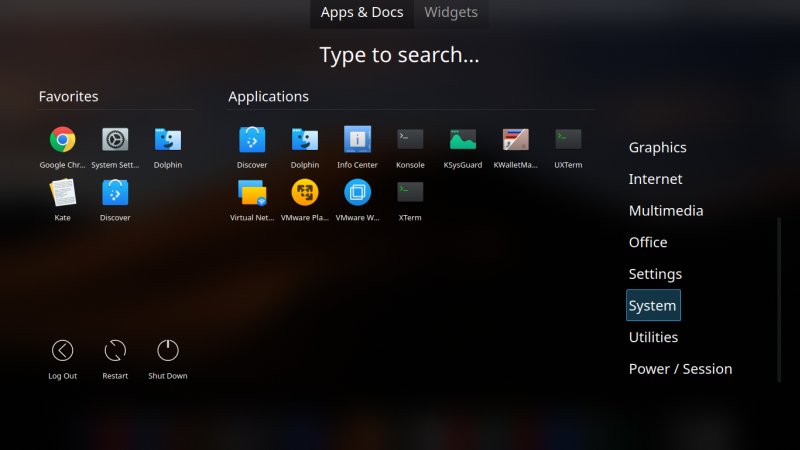The height and width of the screenshot is (450, 800).
Task: Select the Multimedia category
Action: (x=665, y=211)
